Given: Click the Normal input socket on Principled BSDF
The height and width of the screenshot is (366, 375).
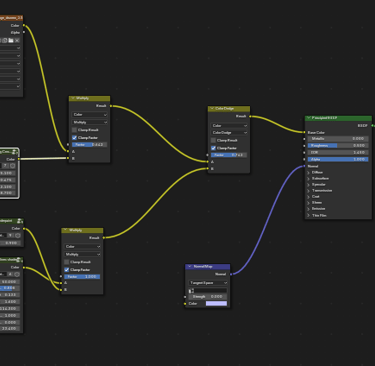Looking at the screenshot, I should pos(305,166).
